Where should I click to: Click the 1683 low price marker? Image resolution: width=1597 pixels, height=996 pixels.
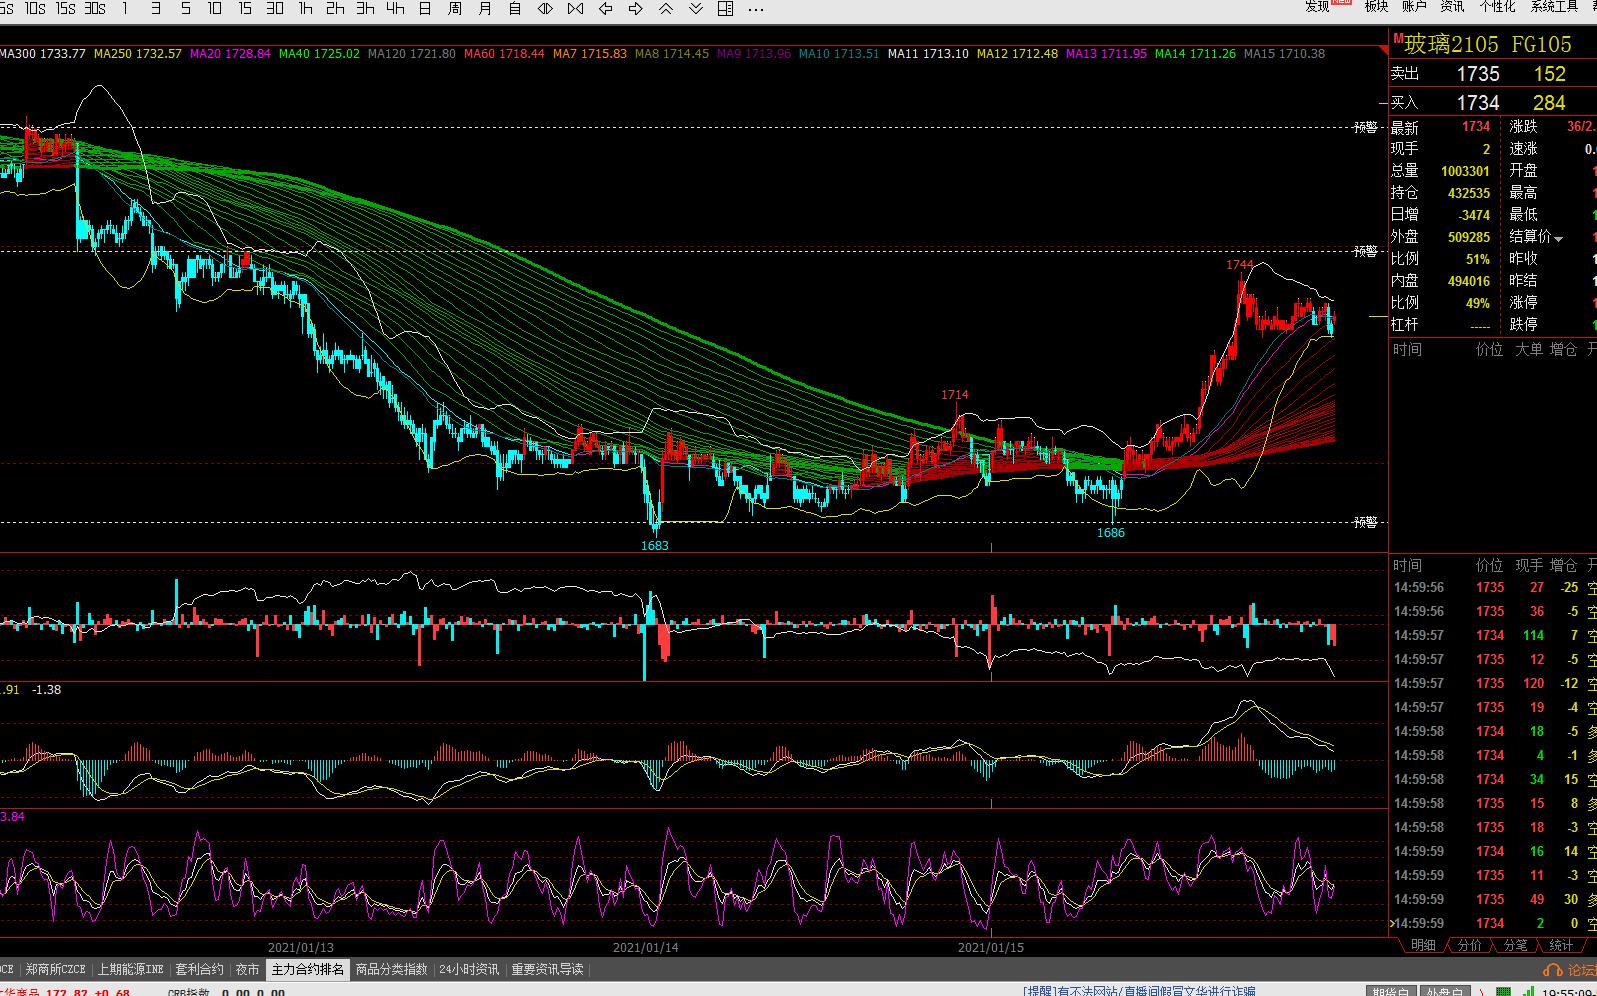point(655,546)
